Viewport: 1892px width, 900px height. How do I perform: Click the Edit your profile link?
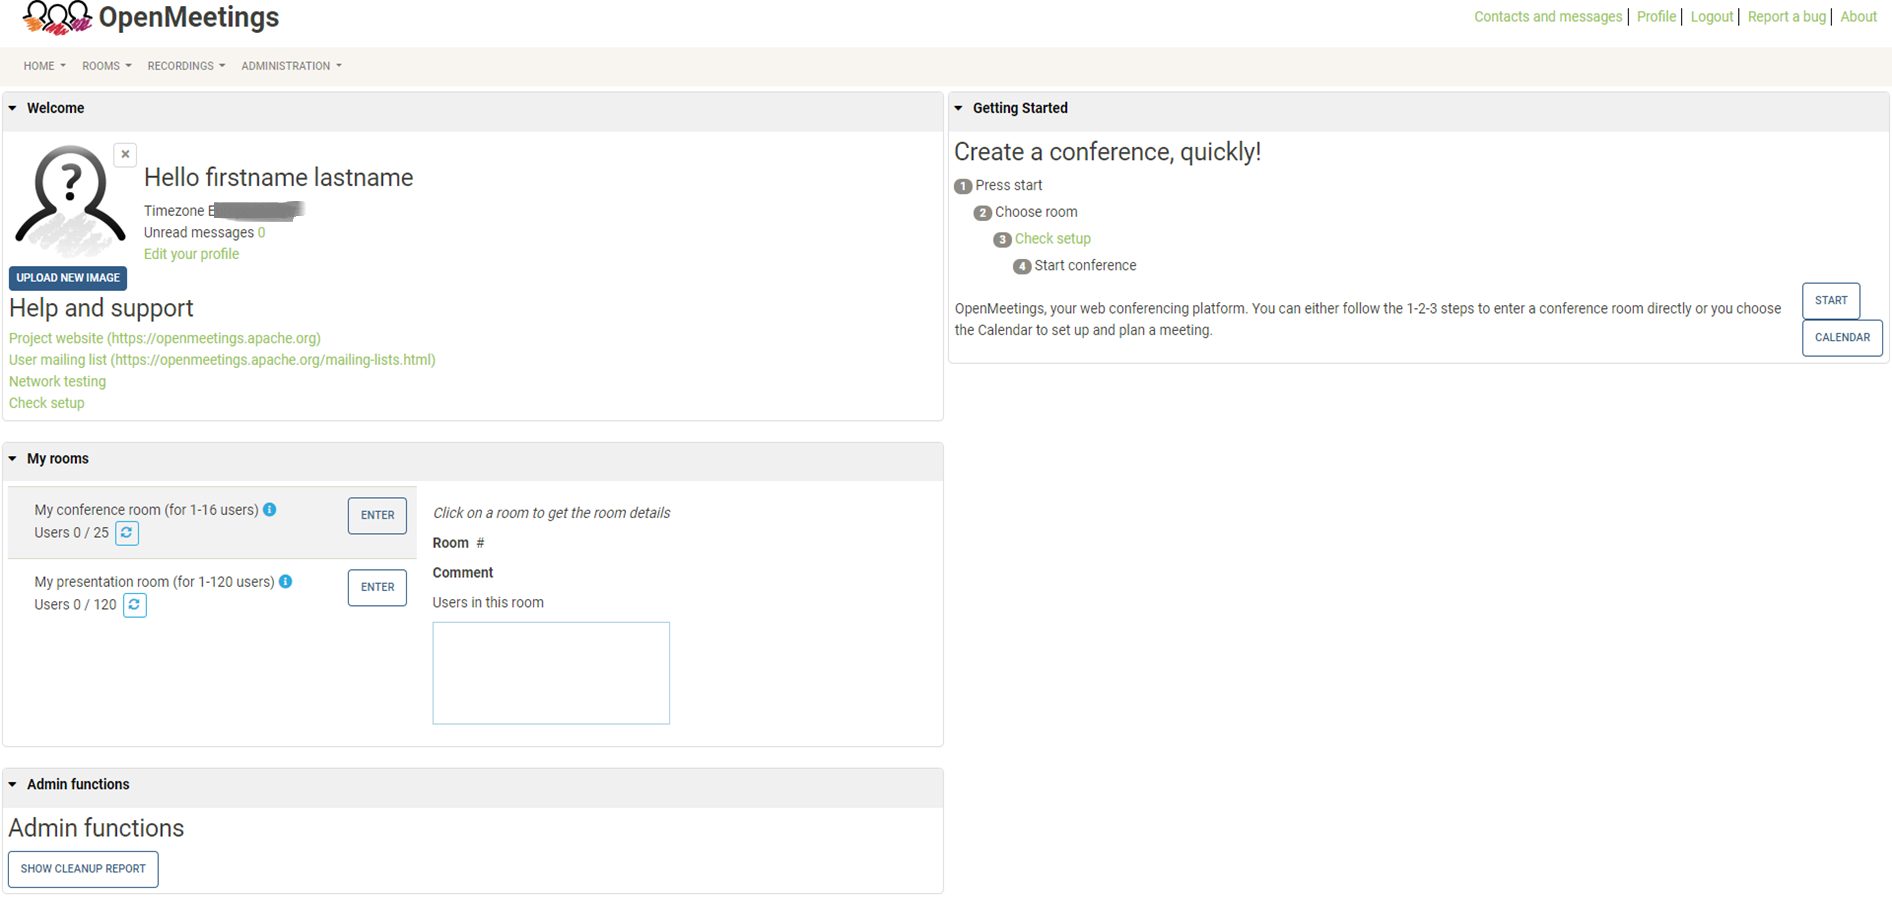(x=191, y=254)
